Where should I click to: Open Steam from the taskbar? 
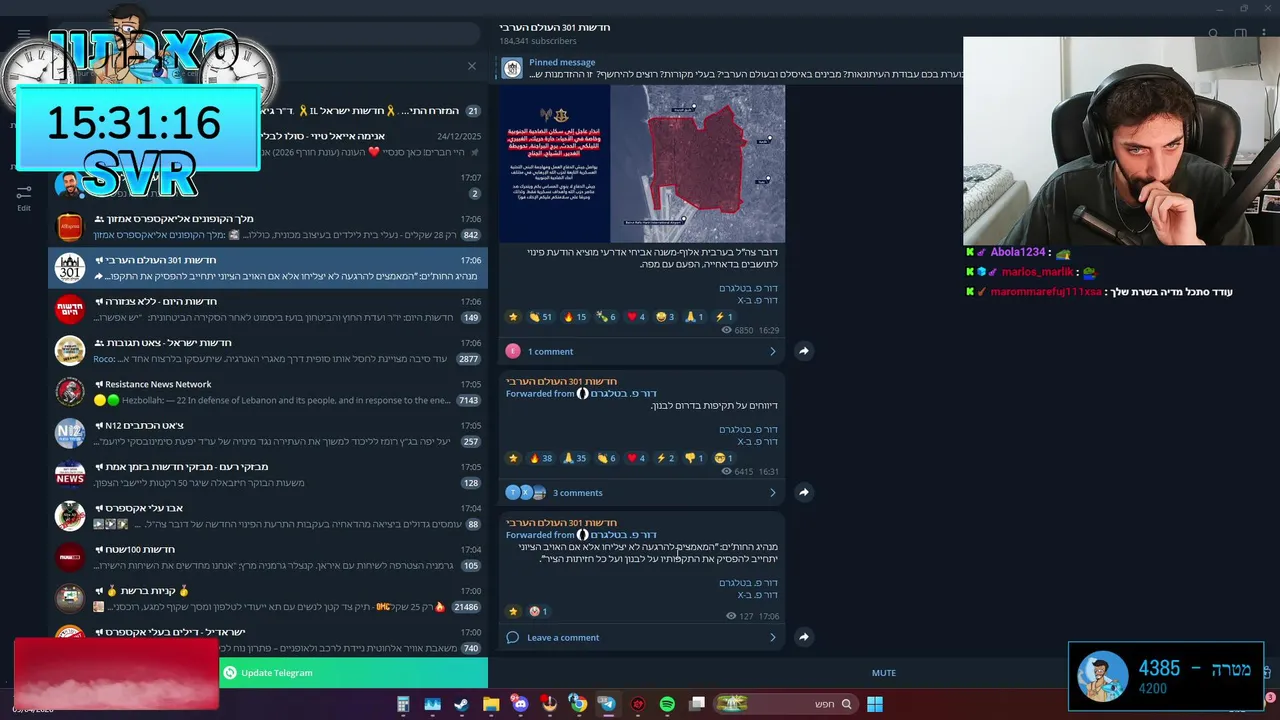tap(461, 704)
